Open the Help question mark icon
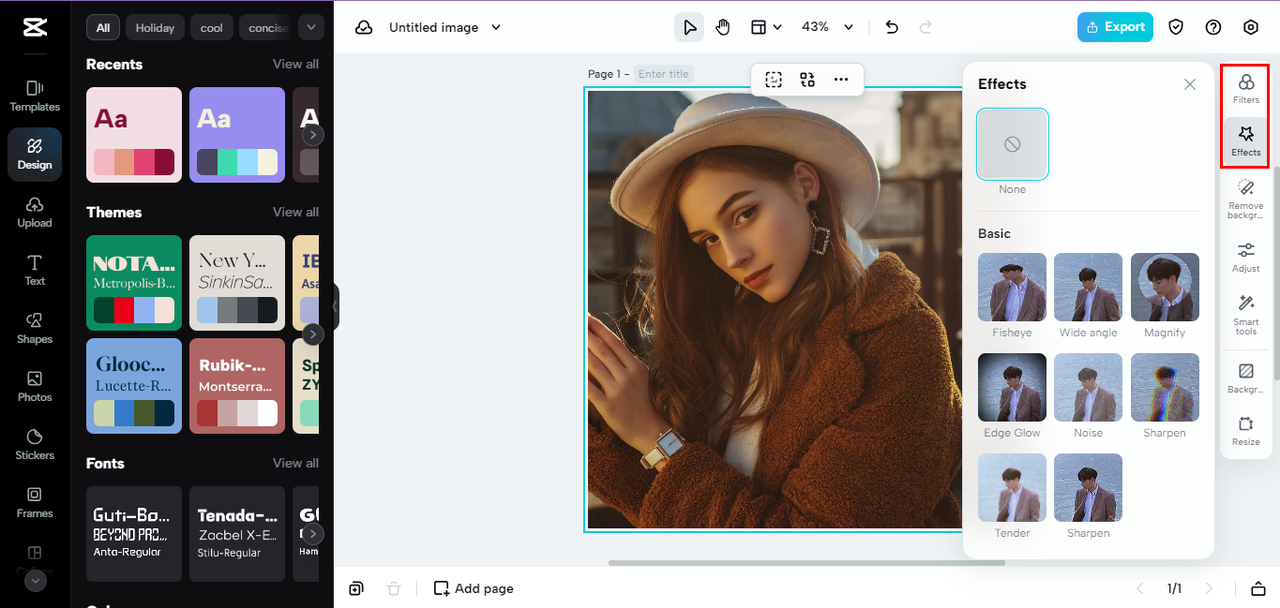Viewport: 1280px width, 608px height. (1213, 27)
